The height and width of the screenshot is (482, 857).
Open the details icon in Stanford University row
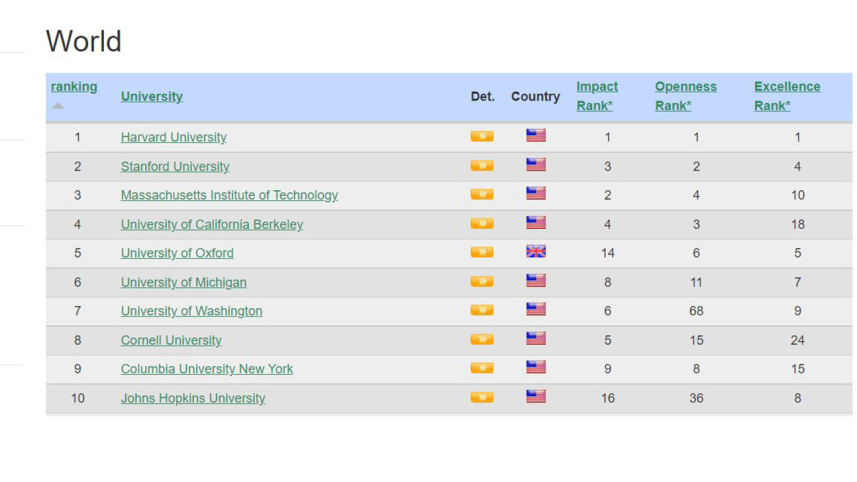point(481,165)
